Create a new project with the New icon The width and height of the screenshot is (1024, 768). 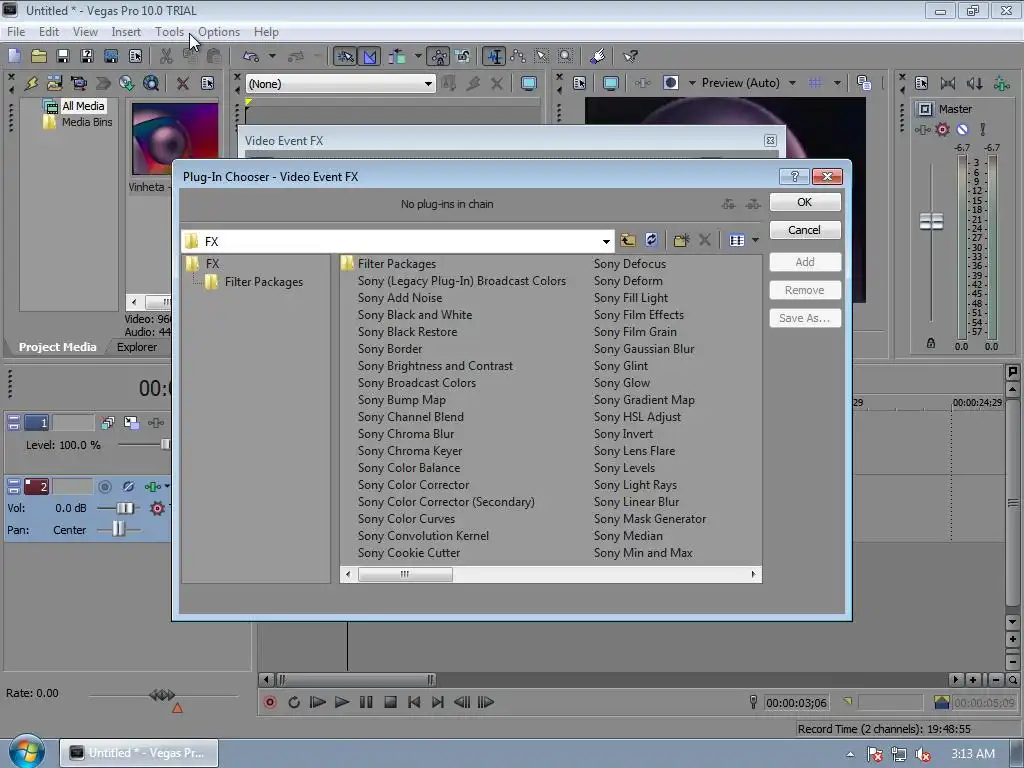tap(14, 56)
